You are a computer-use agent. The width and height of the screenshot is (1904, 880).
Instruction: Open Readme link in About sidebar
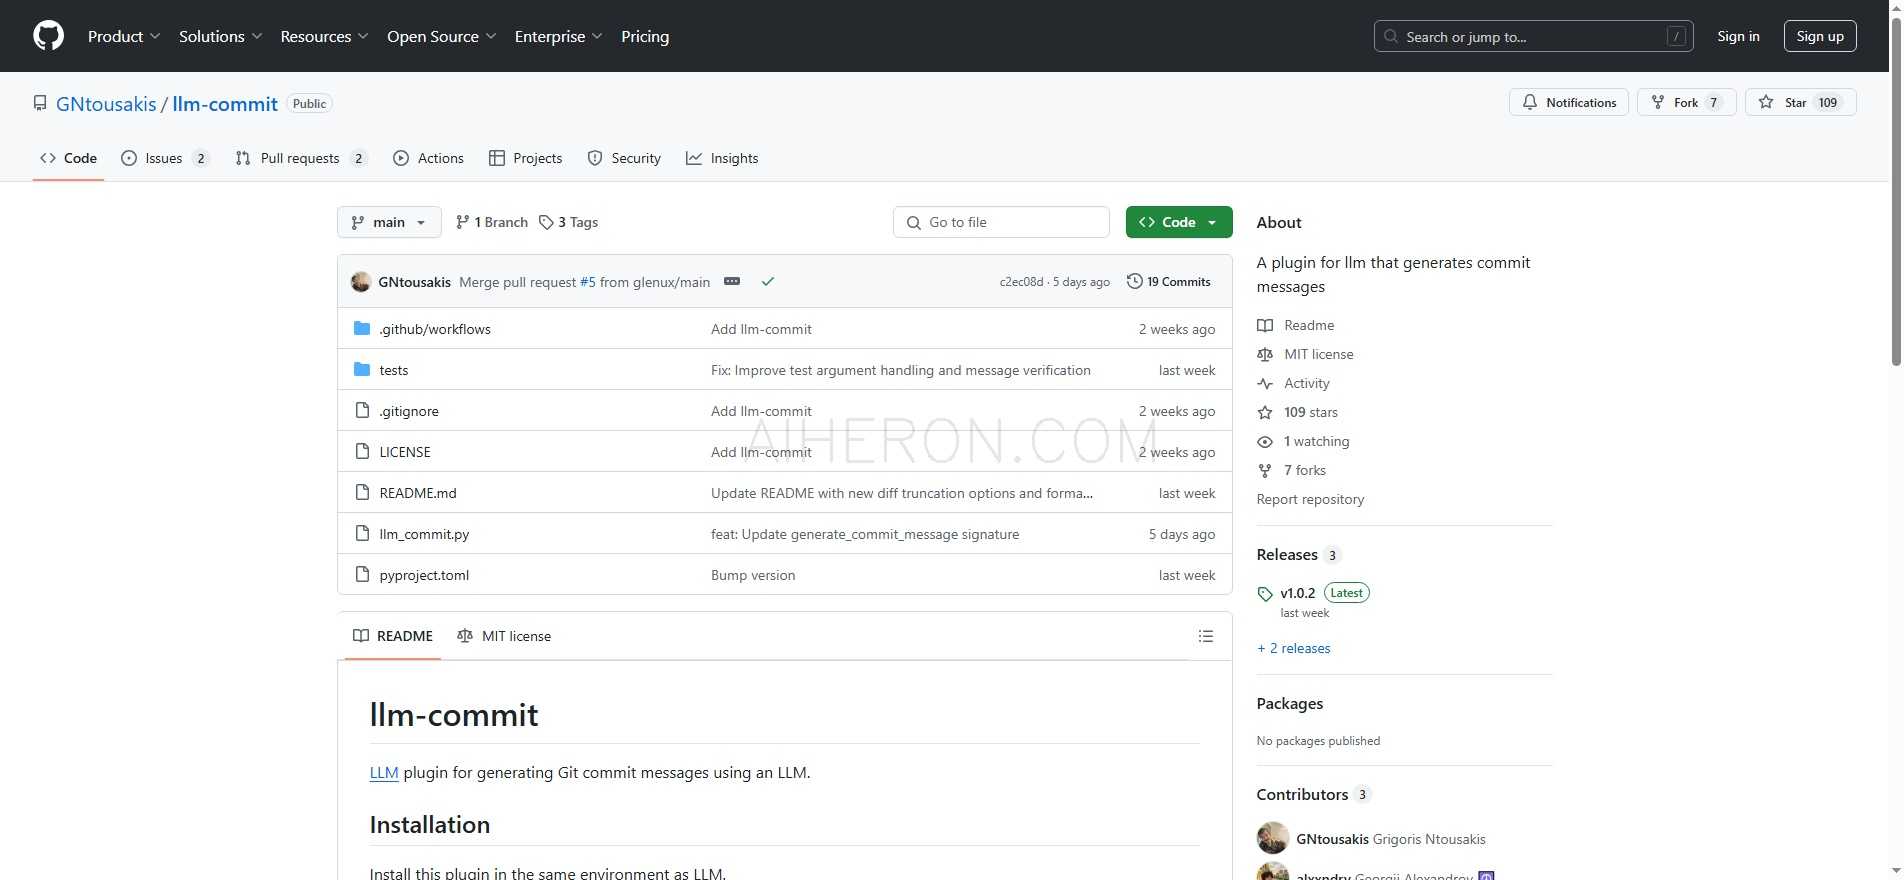pyautogui.click(x=1296, y=325)
